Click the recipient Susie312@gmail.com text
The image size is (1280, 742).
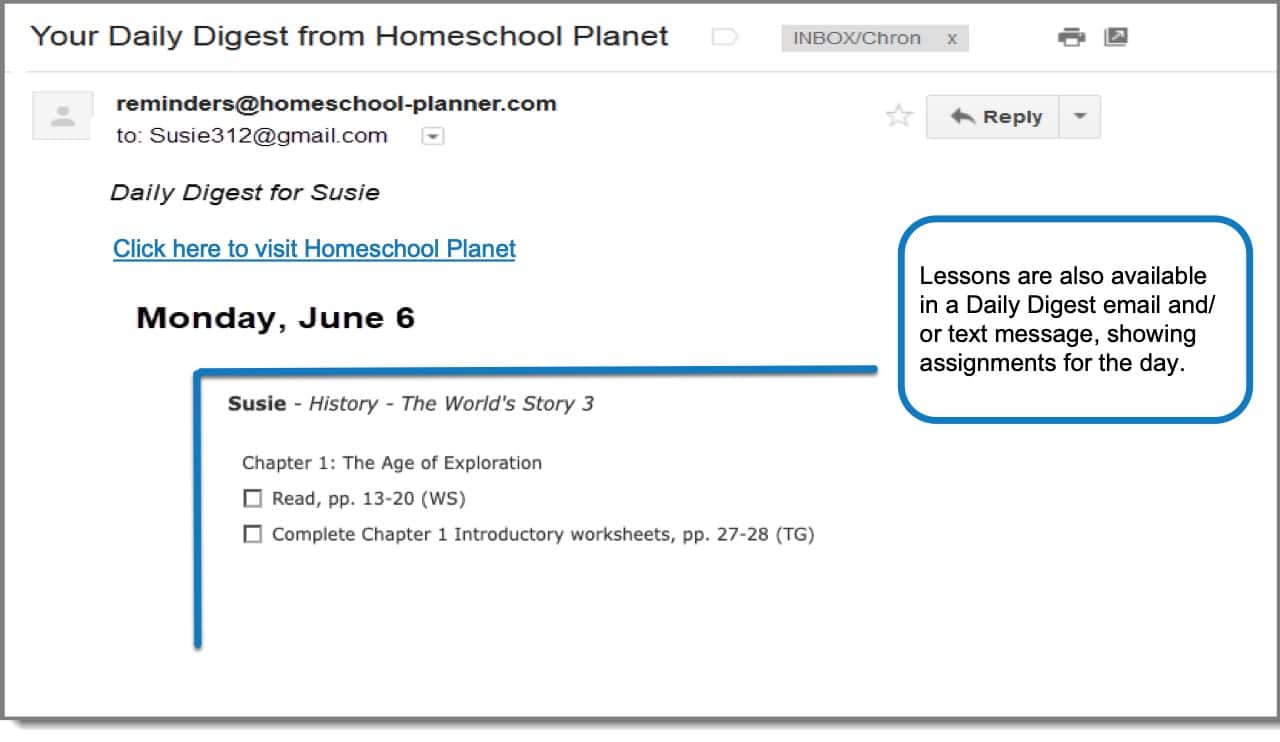(268, 137)
